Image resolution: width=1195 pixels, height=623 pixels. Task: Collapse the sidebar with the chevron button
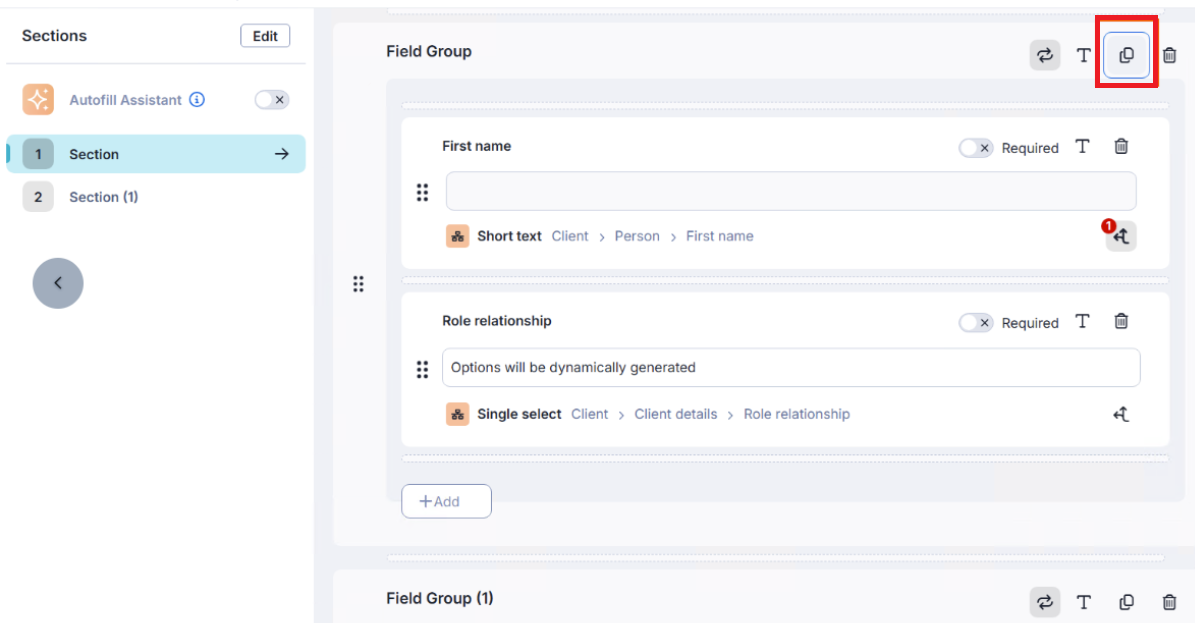pyautogui.click(x=58, y=283)
